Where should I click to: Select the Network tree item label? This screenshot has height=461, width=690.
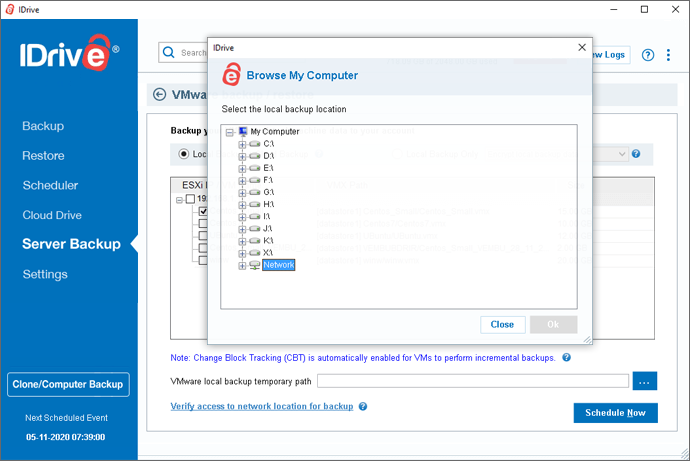[279, 265]
